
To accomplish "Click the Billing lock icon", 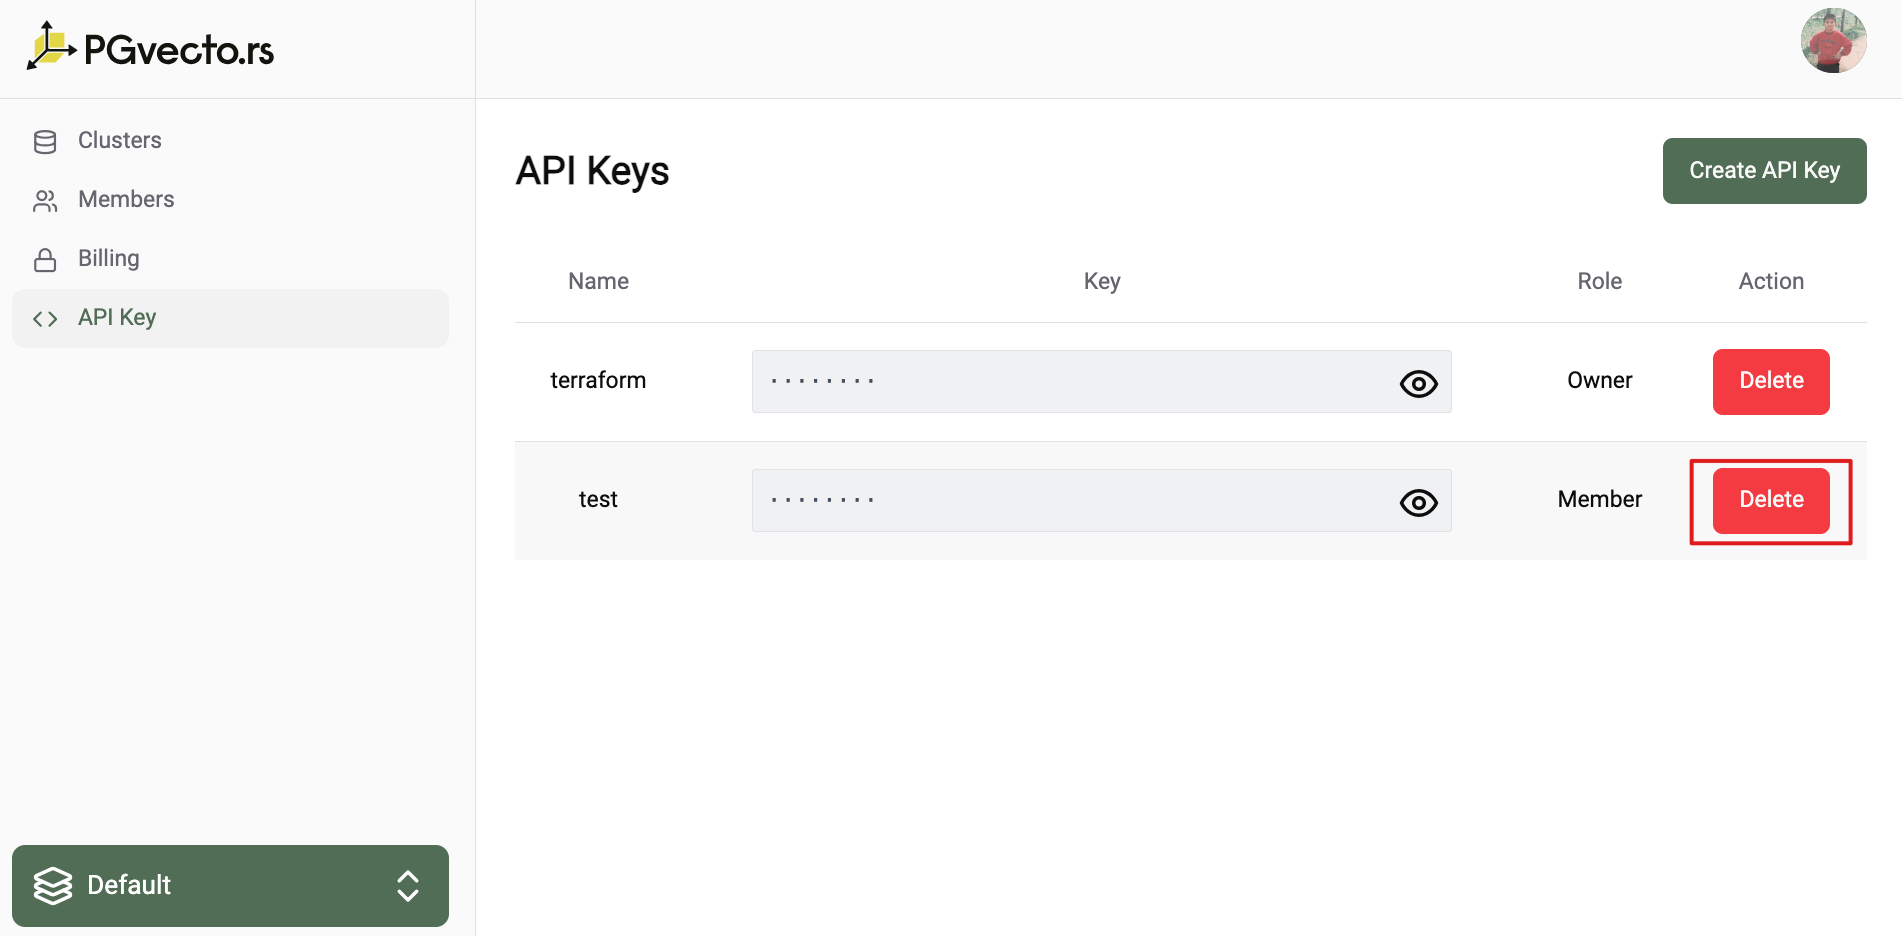I will [x=45, y=260].
